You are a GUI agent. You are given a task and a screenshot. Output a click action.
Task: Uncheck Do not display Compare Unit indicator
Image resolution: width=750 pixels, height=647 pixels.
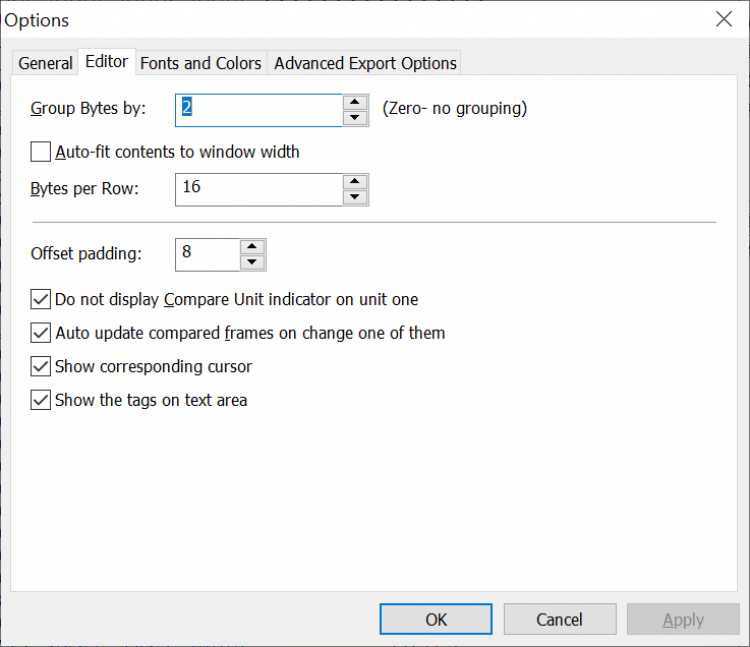[41, 299]
